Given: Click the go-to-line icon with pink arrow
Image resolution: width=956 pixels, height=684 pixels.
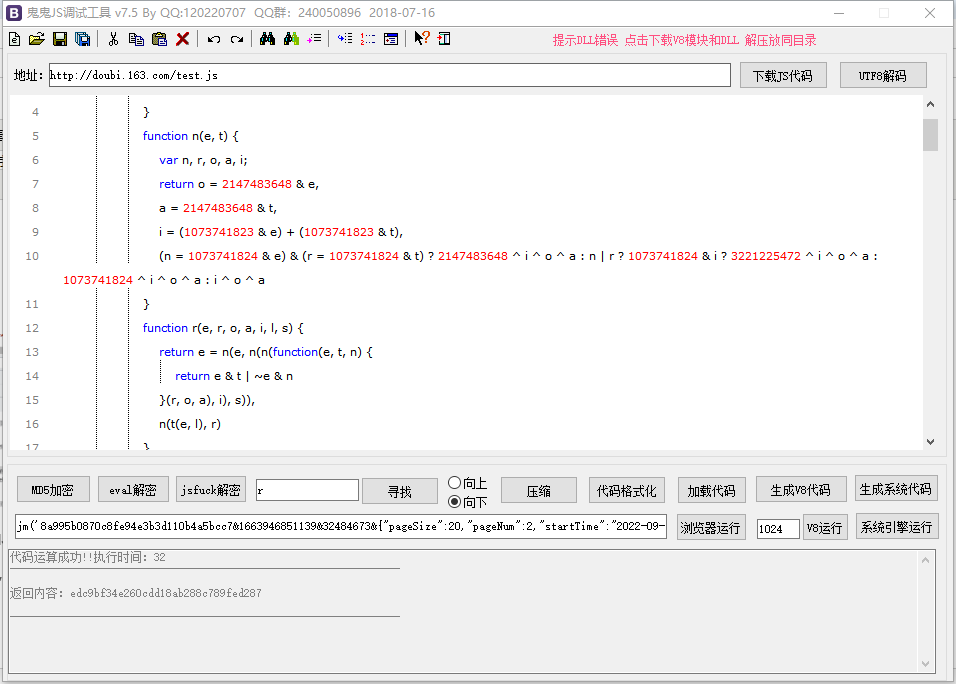Looking at the screenshot, I should point(314,39).
